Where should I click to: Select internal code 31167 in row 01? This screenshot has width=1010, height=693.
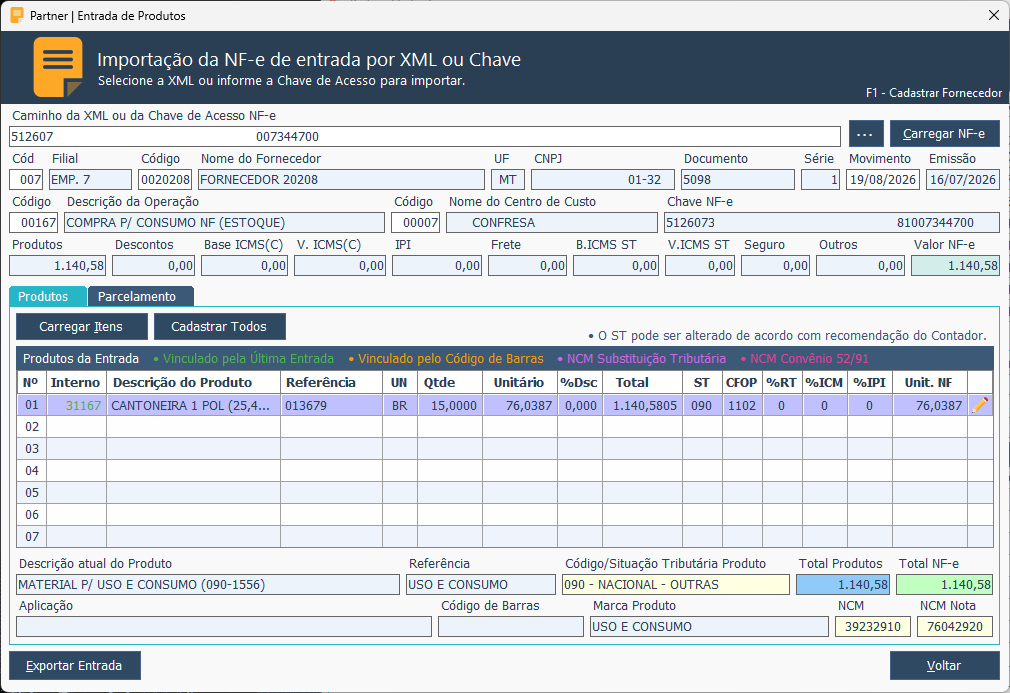pyautogui.click(x=77, y=406)
